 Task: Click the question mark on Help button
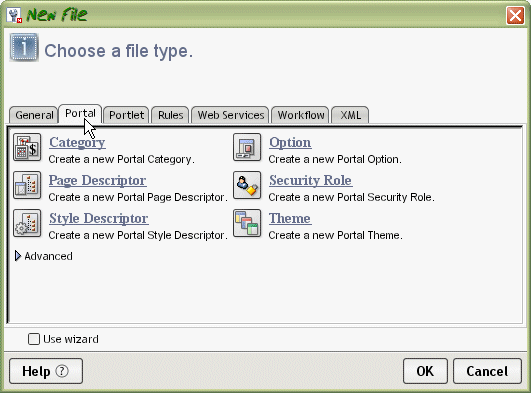[62, 371]
